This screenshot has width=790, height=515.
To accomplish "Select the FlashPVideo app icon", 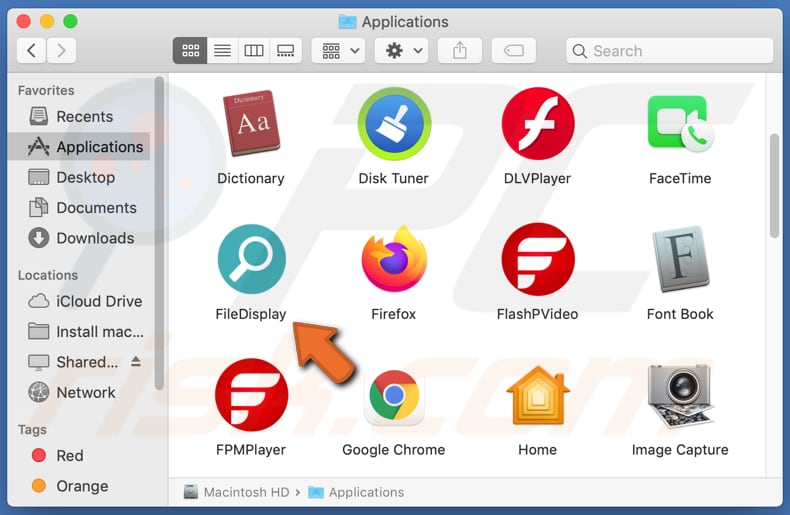I will (x=537, y=260).
